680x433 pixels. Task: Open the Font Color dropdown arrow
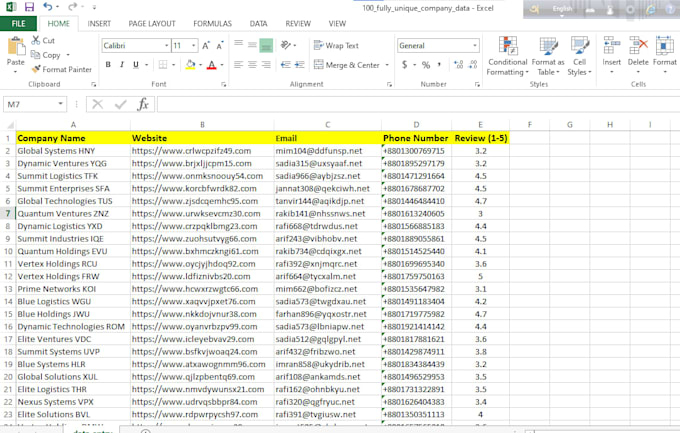tap(222, 65)
